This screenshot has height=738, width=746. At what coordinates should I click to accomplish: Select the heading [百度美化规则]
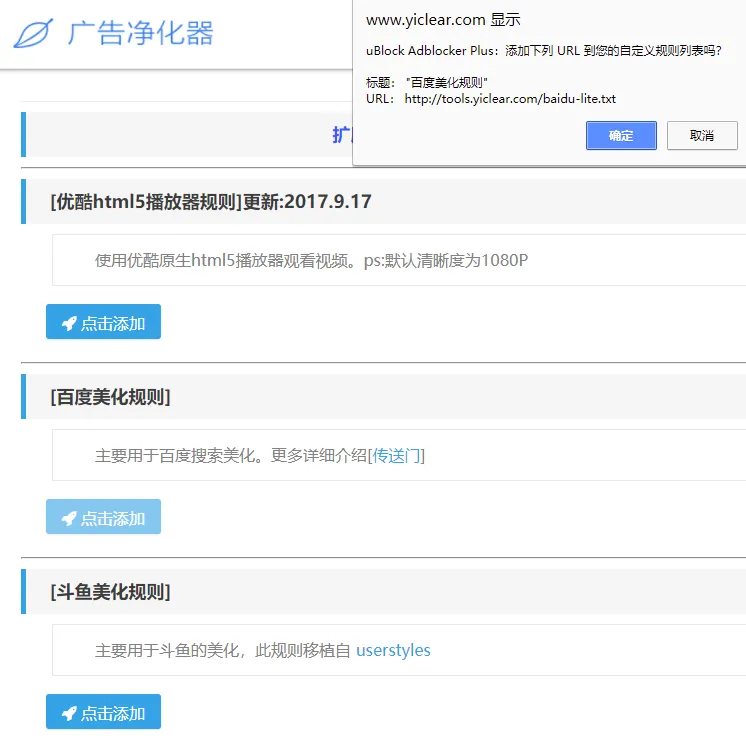(x=110, y=397)
